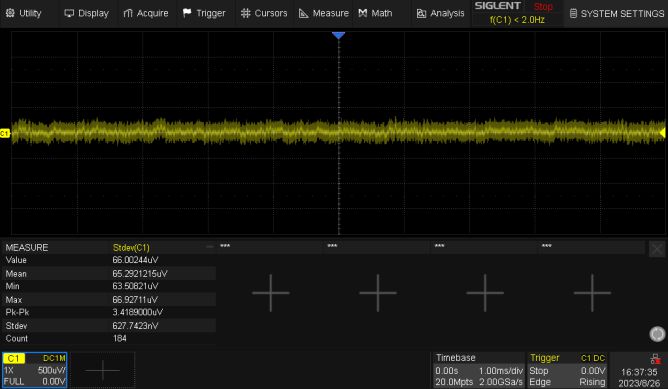
Task: Open the Trigger flag menu
Action: click(x=204, y=13)
